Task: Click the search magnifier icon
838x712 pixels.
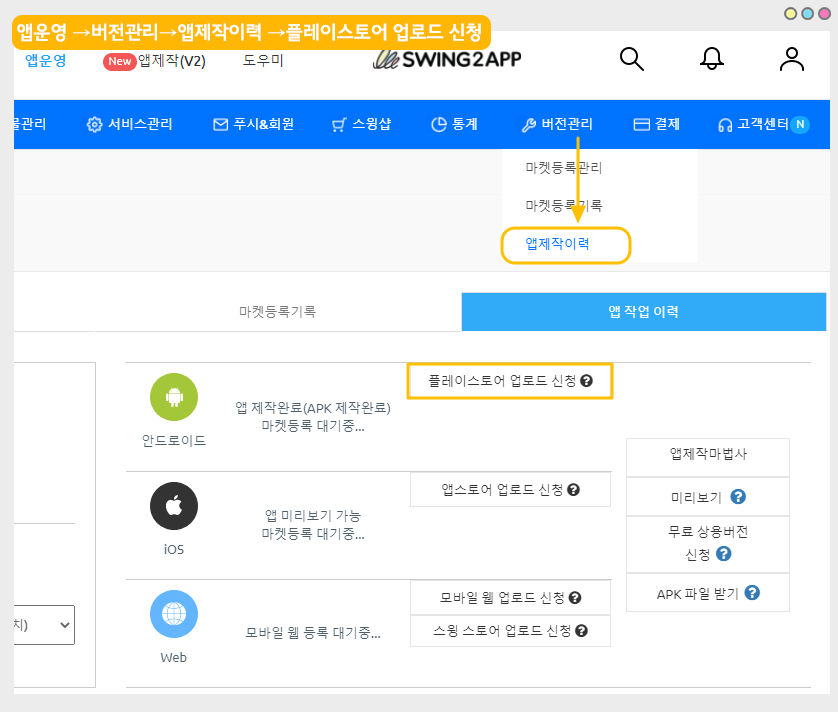Action: pos(632,59)
